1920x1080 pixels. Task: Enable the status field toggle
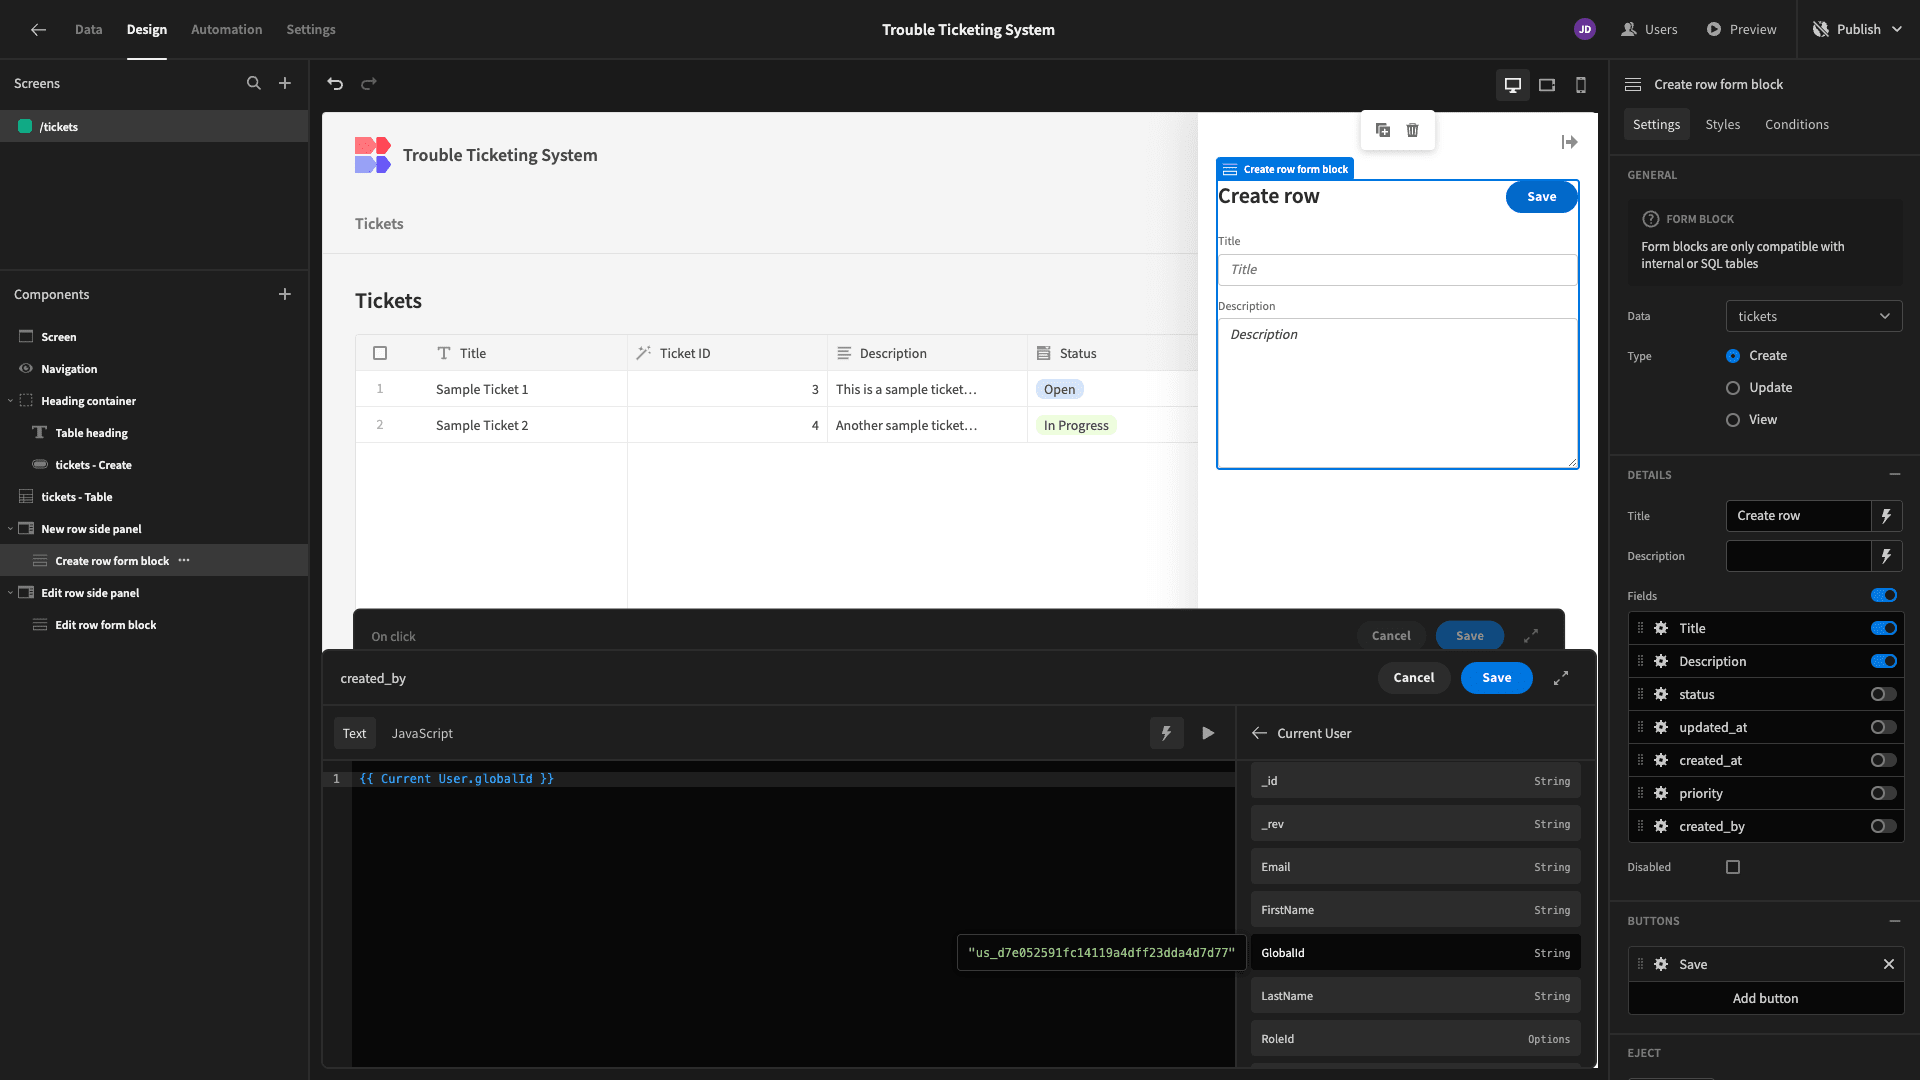(x=1884, y=695)
